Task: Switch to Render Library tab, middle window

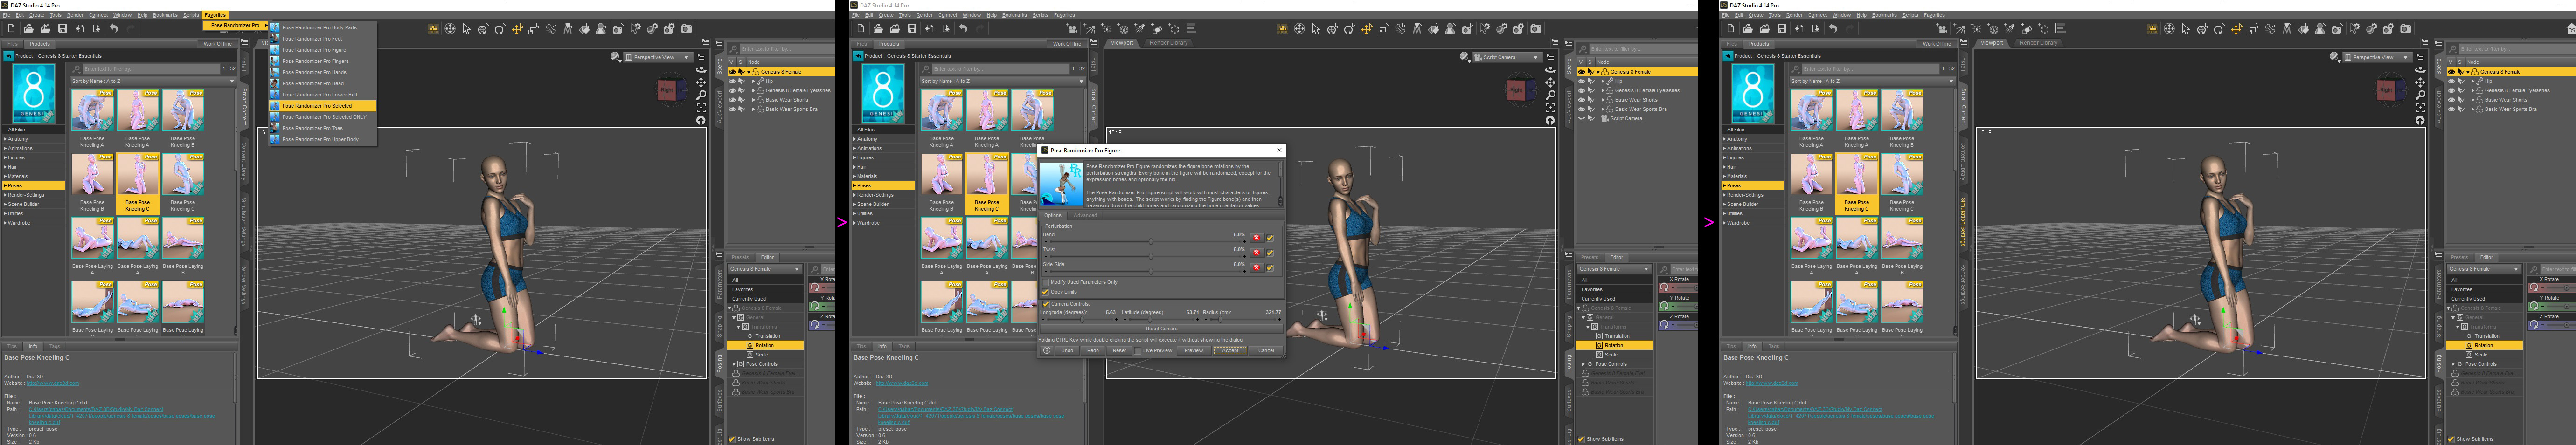Action: (1168, 43)
